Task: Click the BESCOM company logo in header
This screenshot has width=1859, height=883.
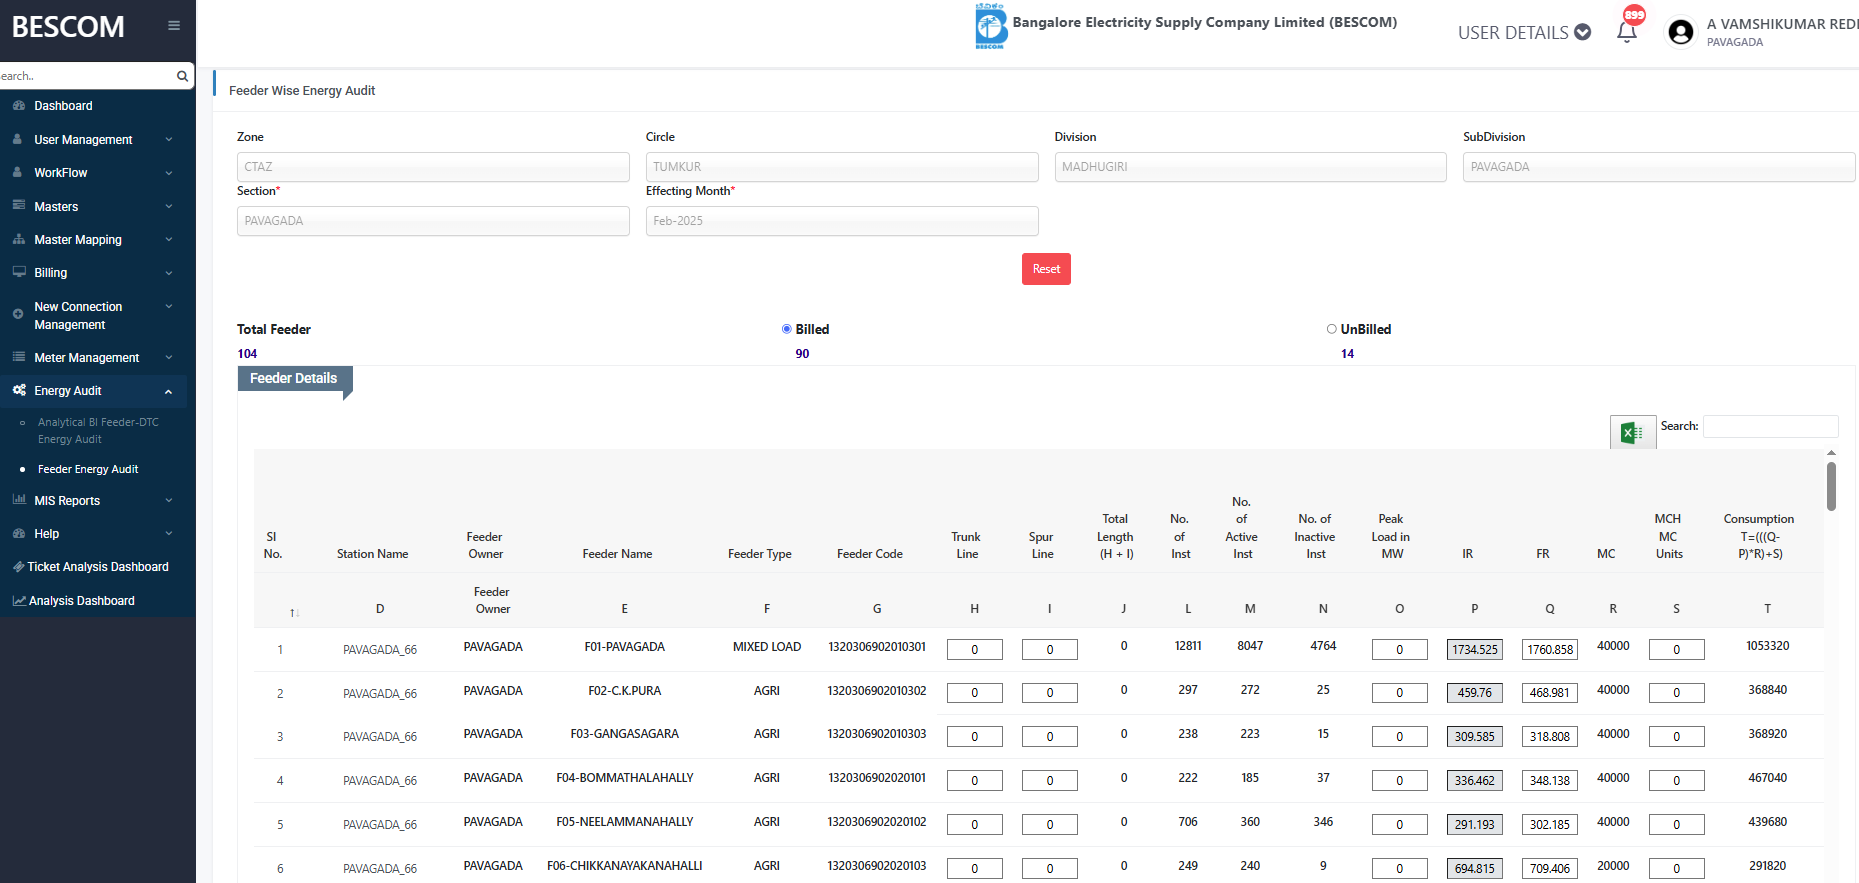Action: [990, 26]
